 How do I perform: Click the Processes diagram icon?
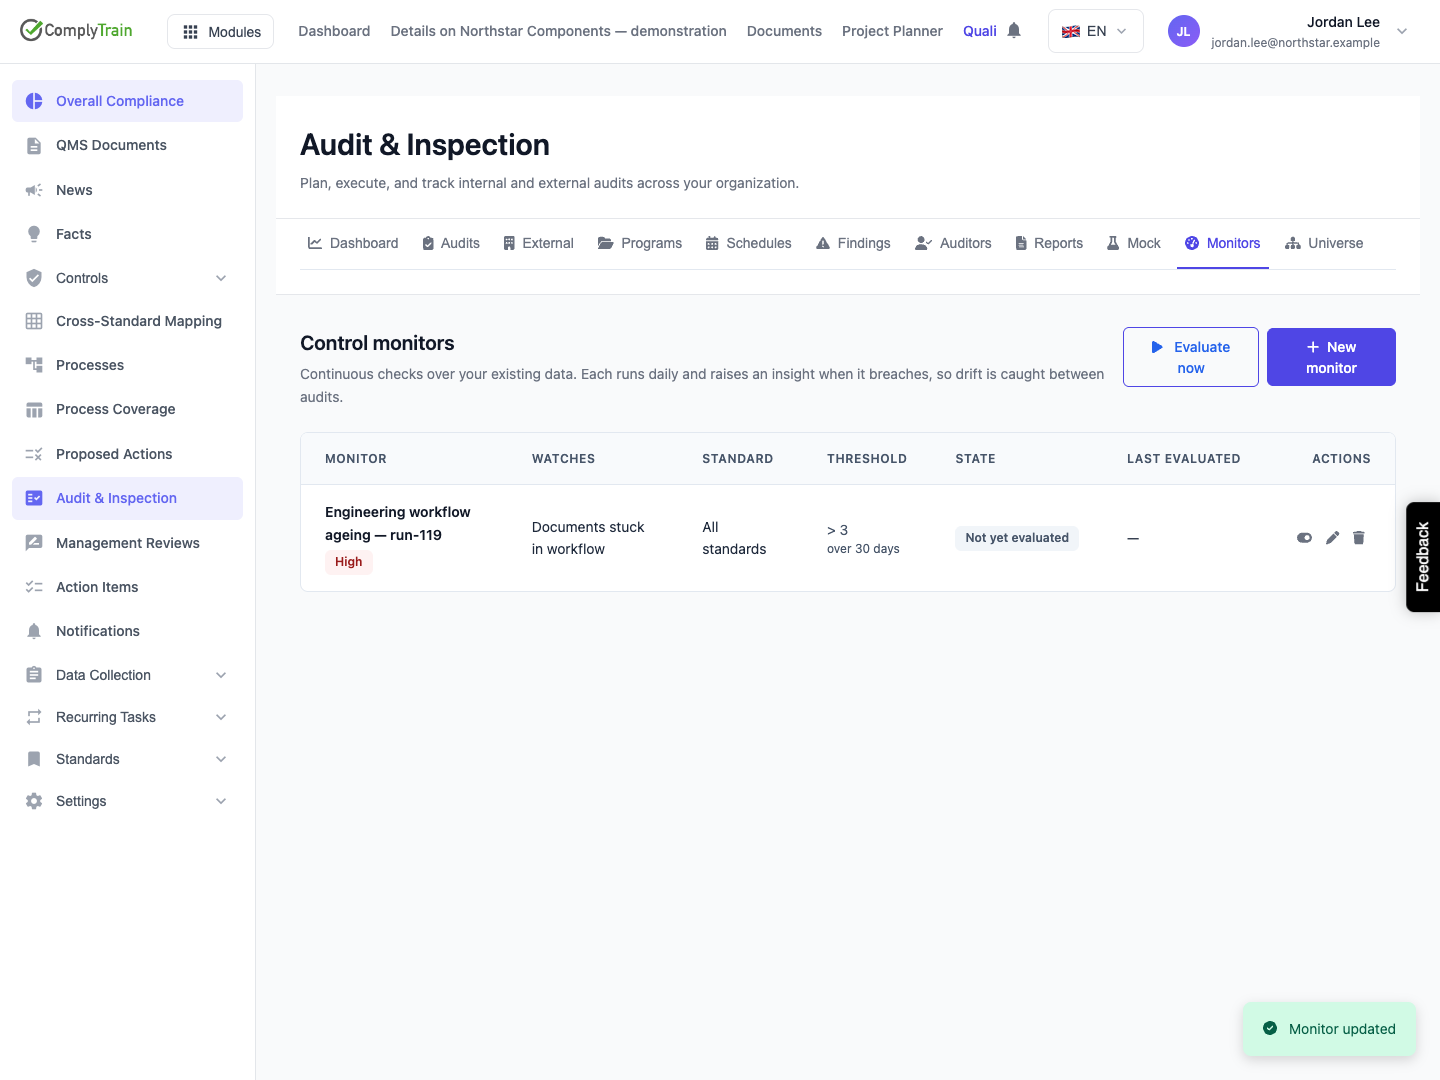[34, 365]
